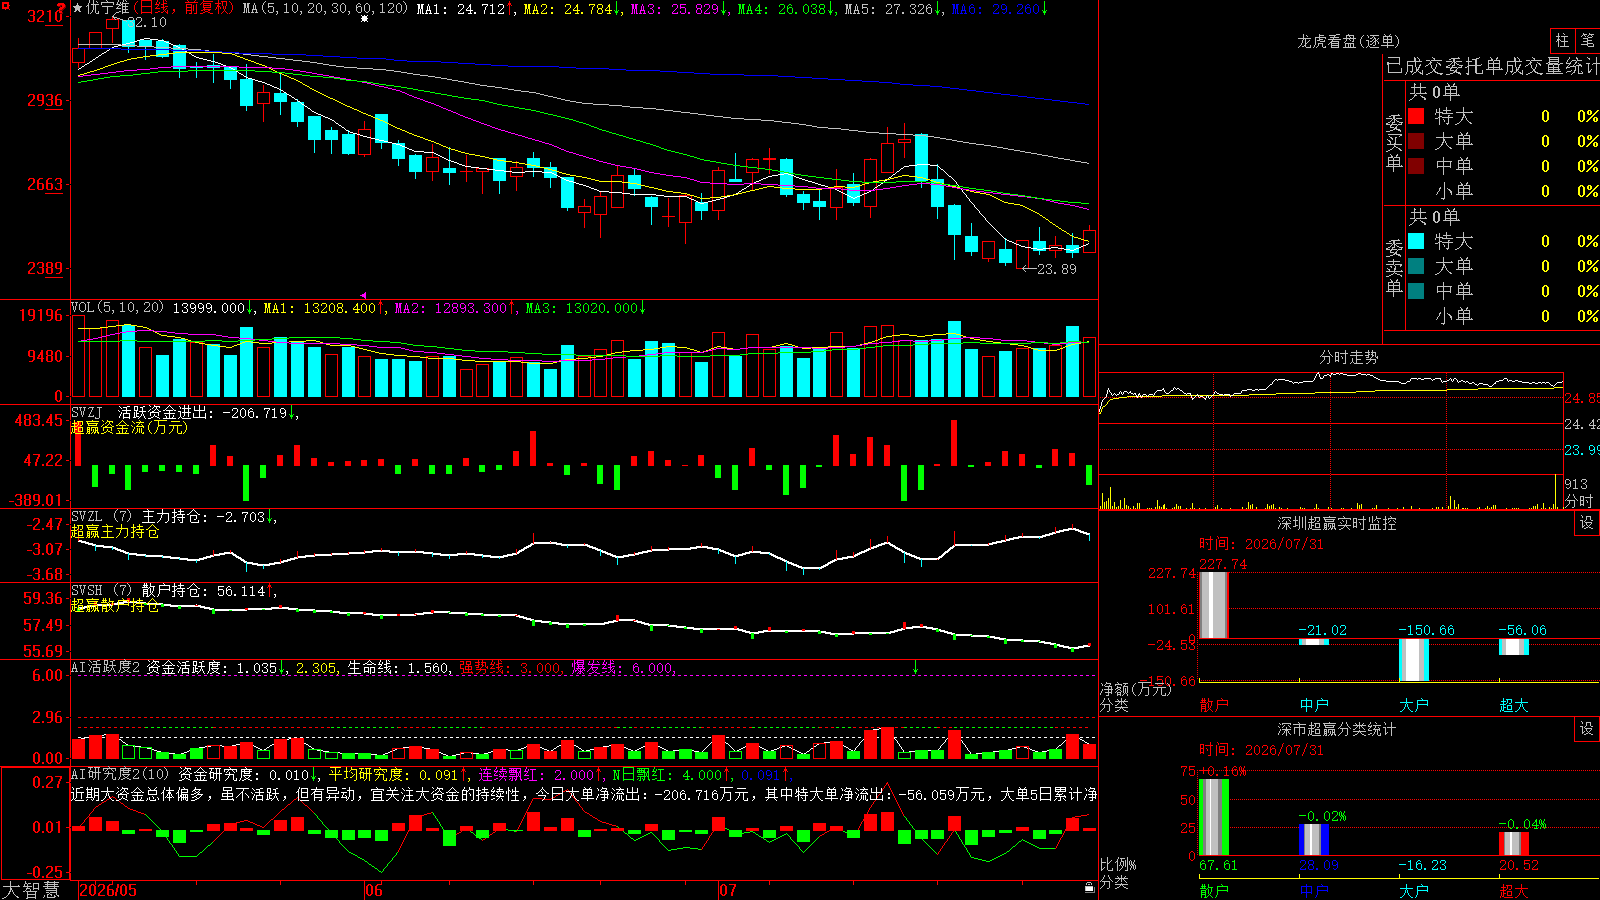Image resolution: width=1600 pixels, height=900 pixels.
Task: Click the 超大 bar showing -56.06 net amount
Action: 1514,647
